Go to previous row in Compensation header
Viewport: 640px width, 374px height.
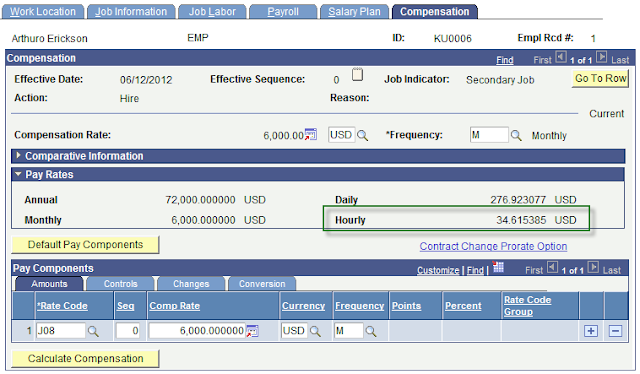coord(561,57)
